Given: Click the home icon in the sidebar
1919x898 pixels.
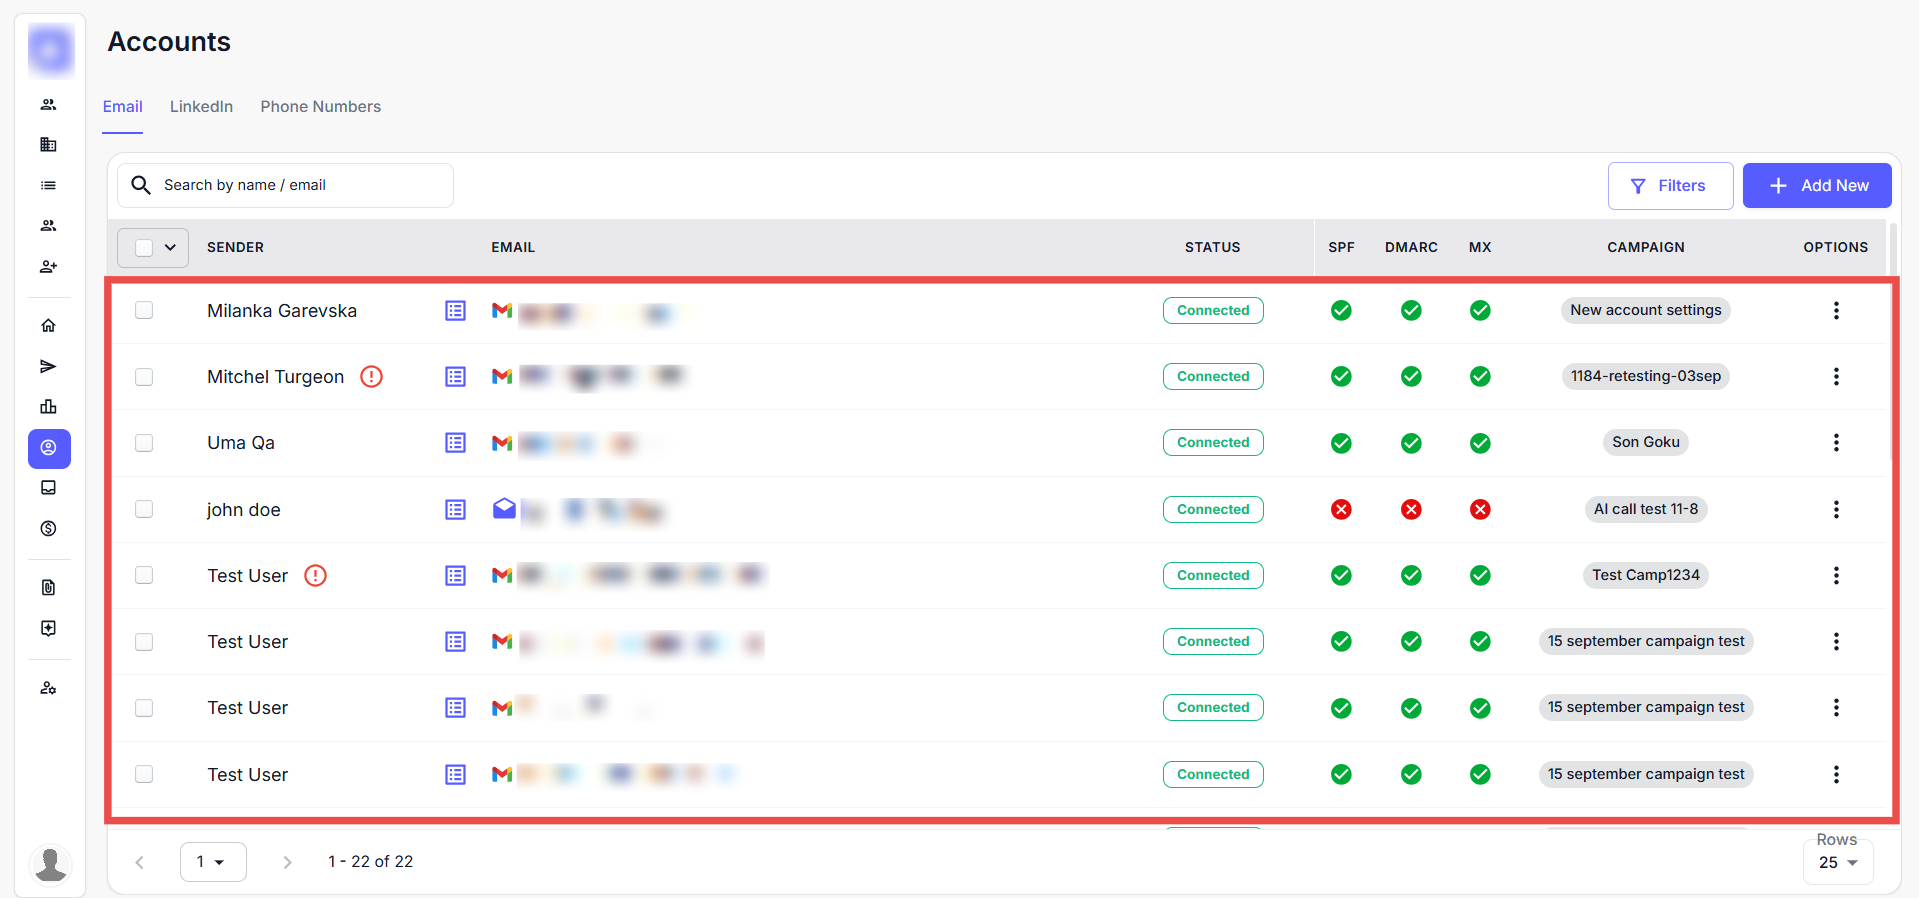Looking at the screenshot, I should click(x=48, y=325).
